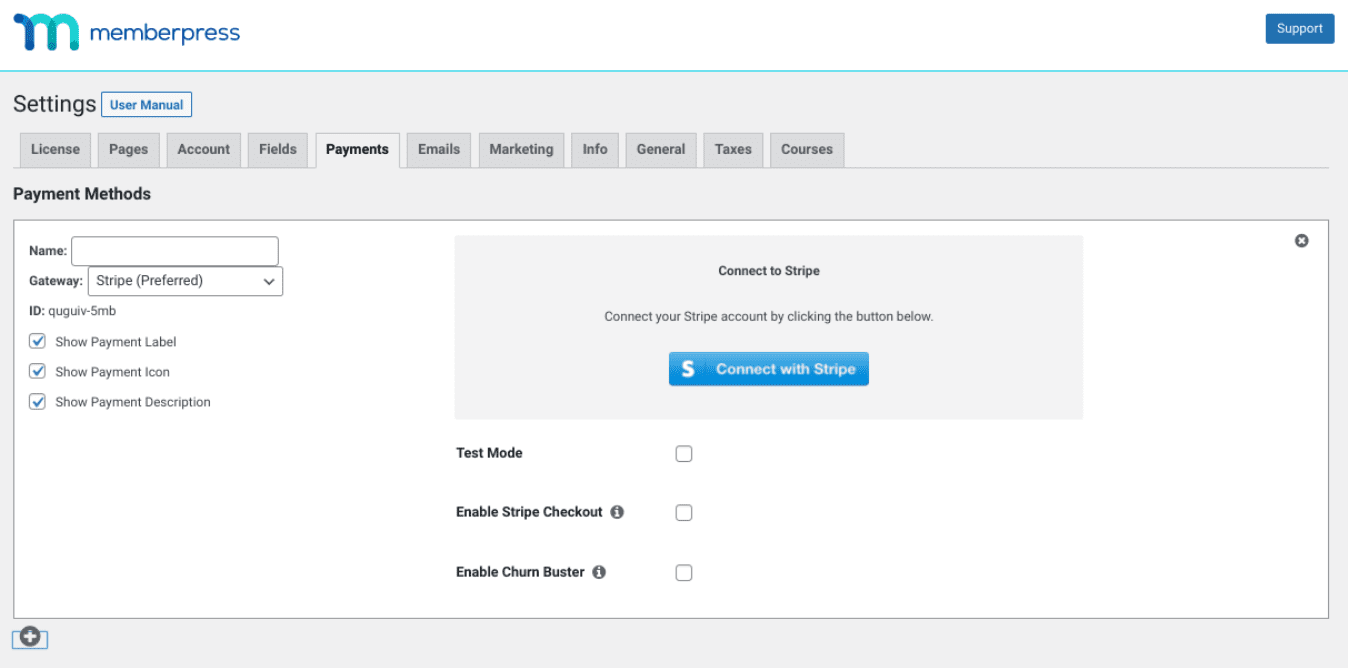
Task: Uncheck Show Payment Label
Action: click(x=37, y=341)
